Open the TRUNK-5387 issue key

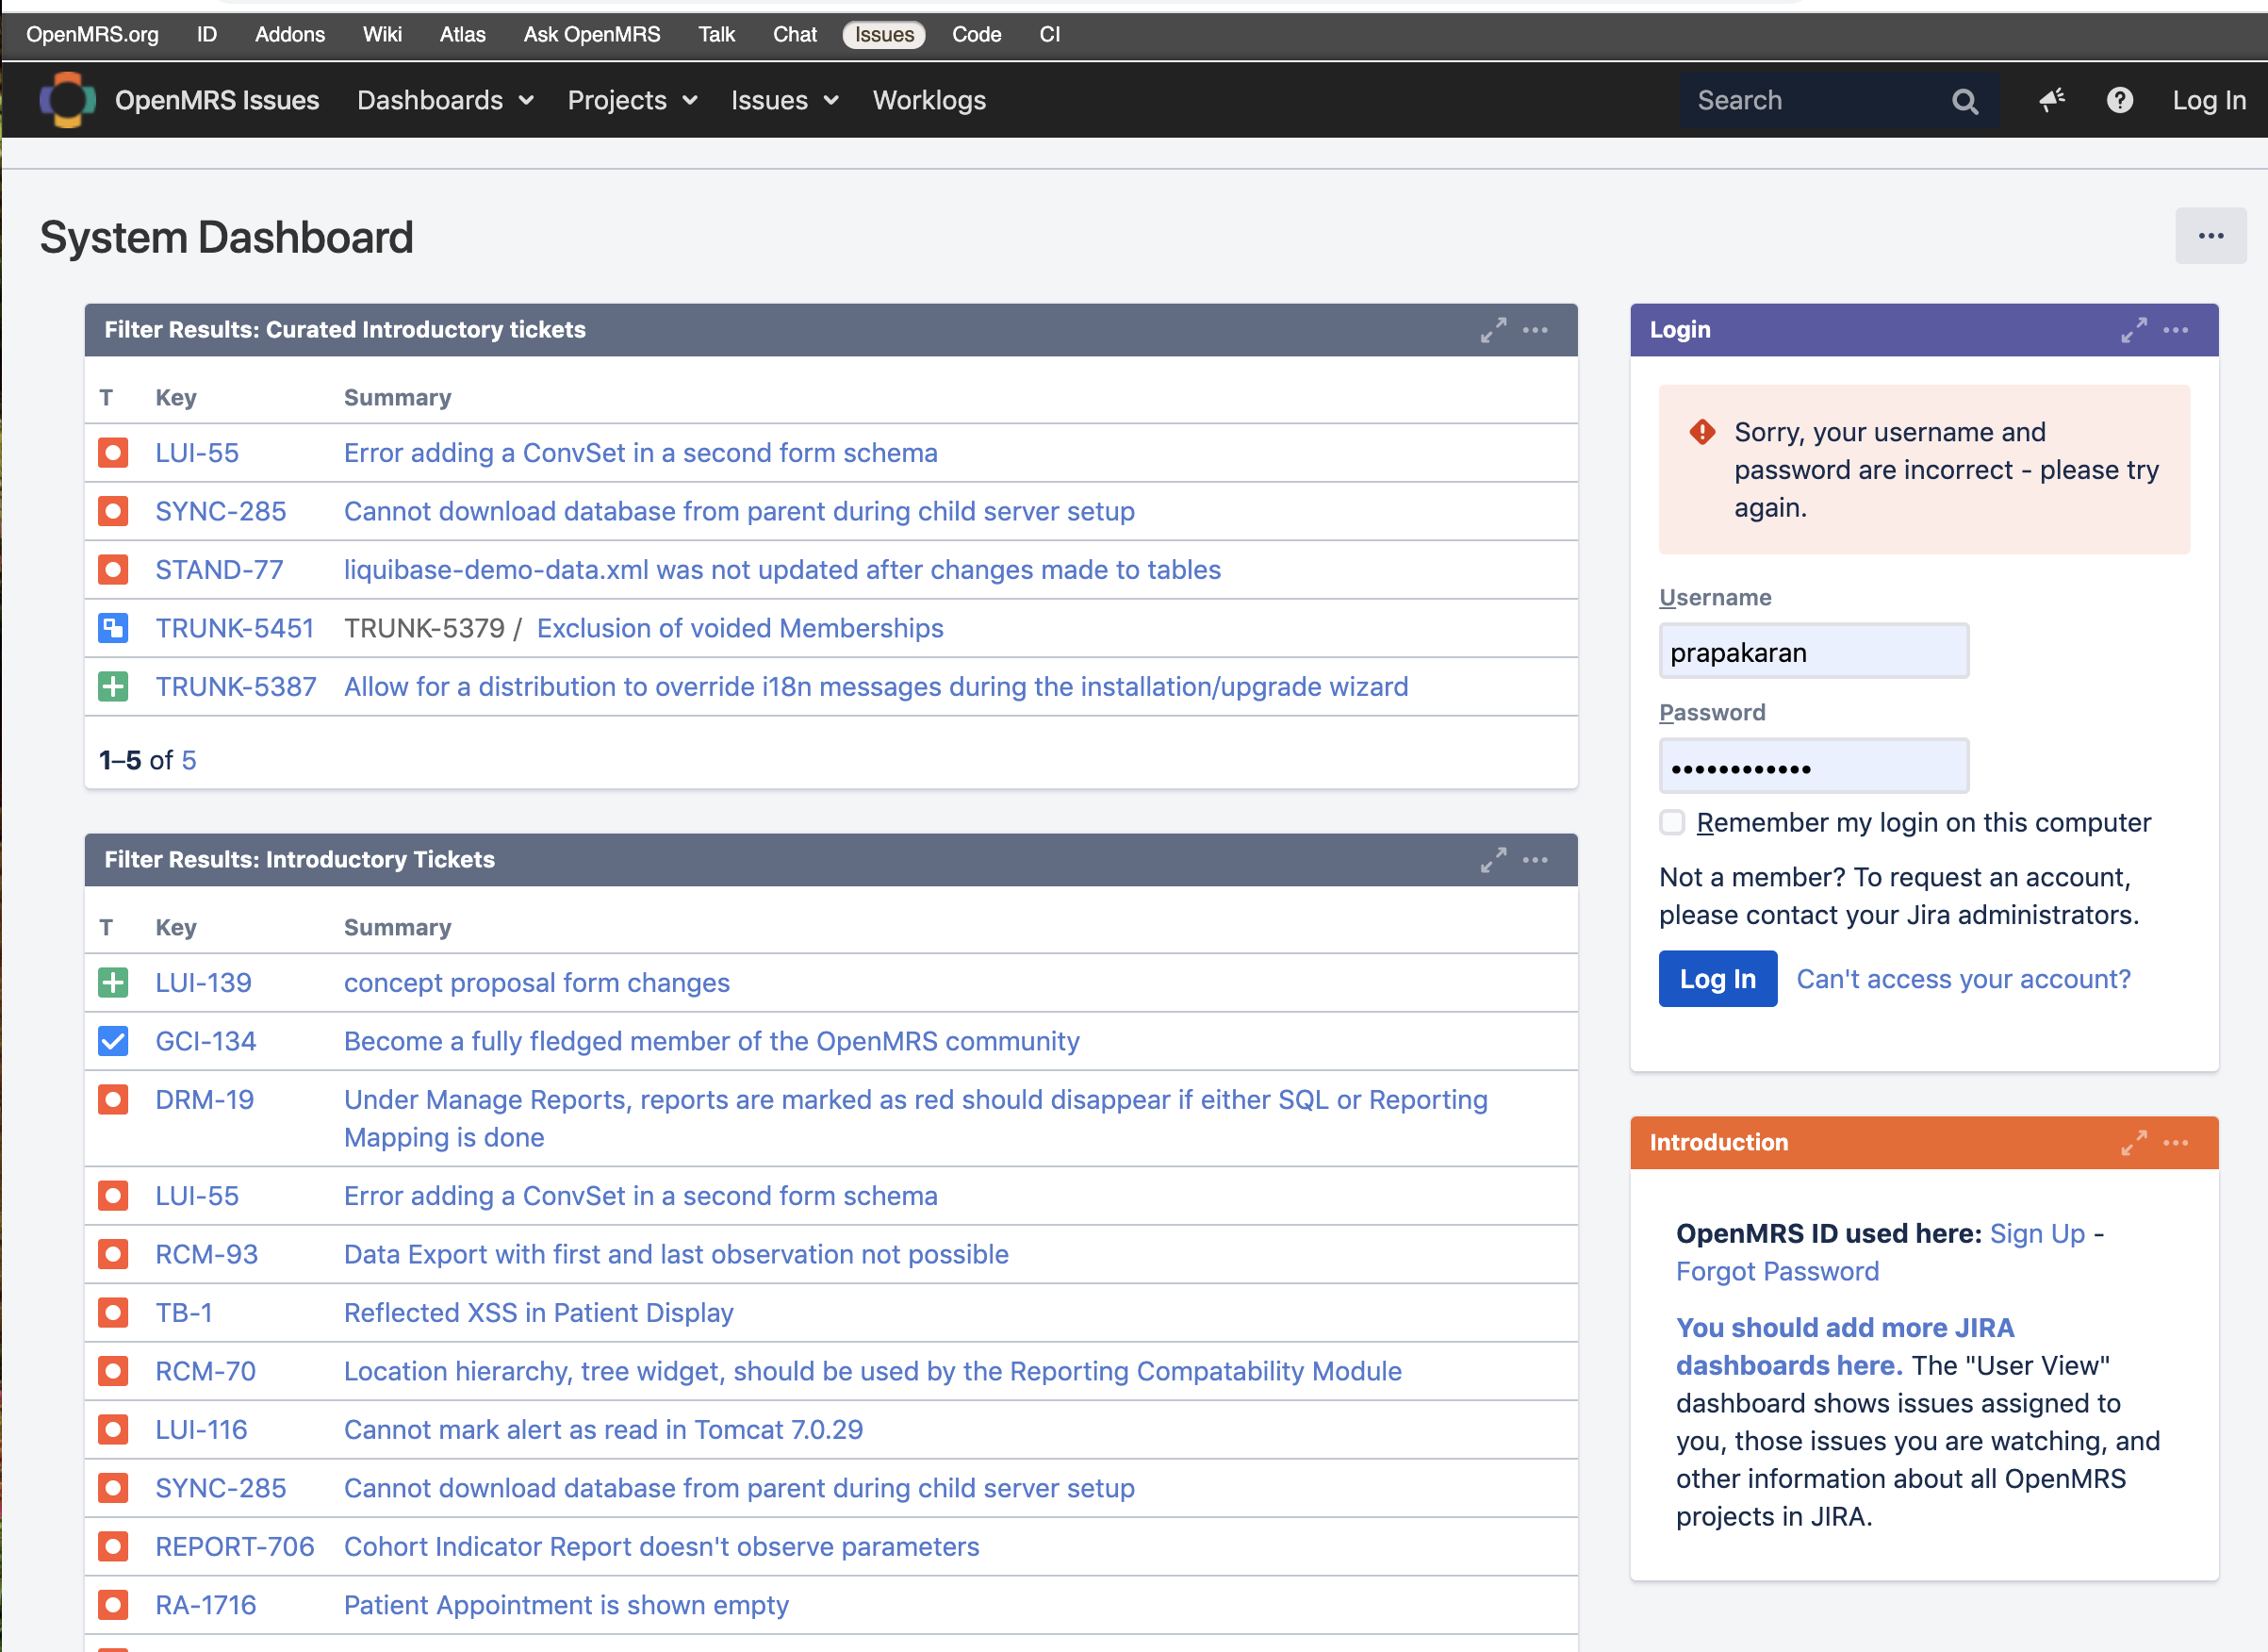coord(235,687)
